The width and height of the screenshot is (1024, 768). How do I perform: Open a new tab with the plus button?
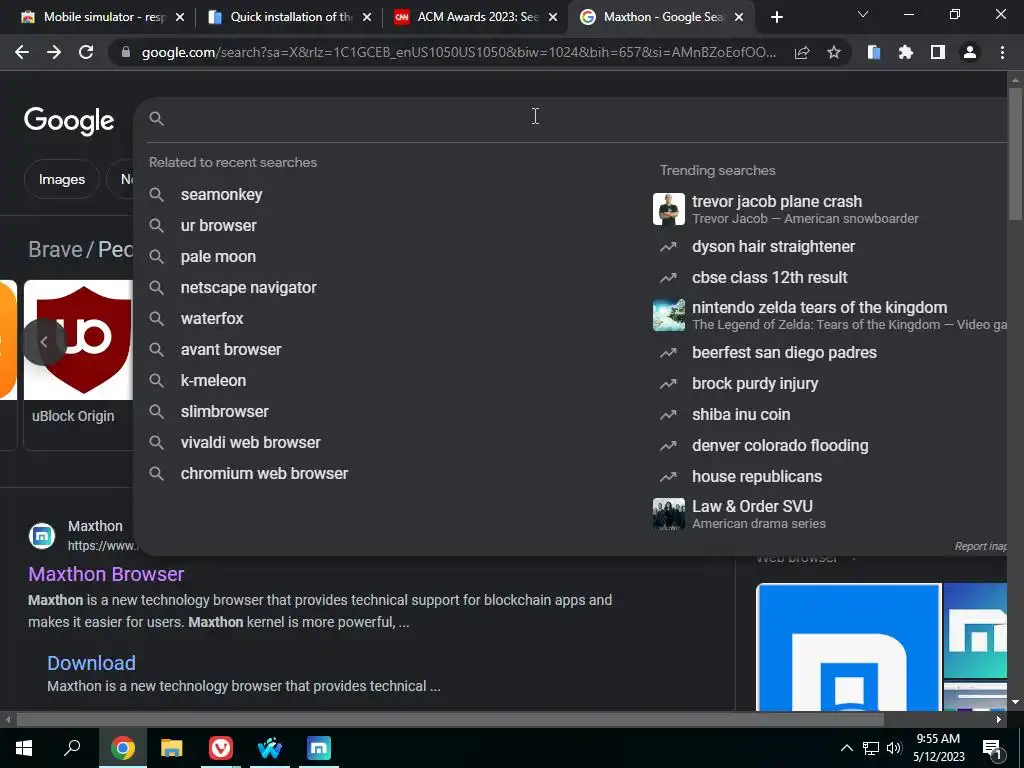776,17
